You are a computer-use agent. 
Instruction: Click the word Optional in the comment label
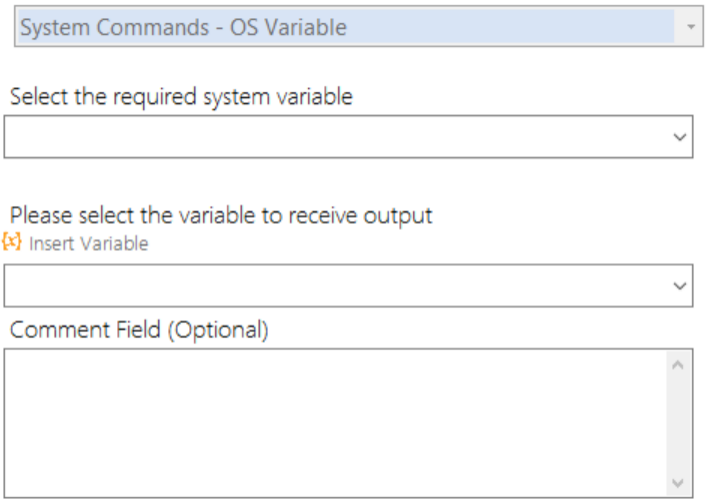(x=219, y=330)
